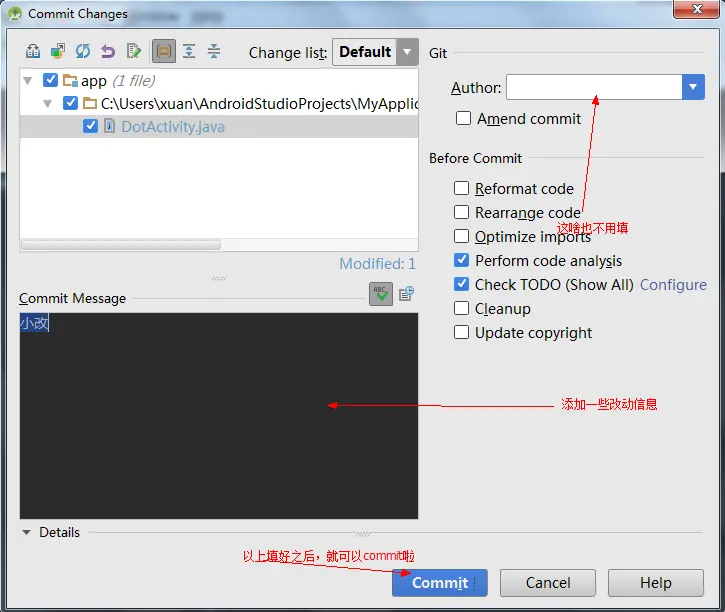Click the Jump to Source edit icon
The width and height of the screenshot is (725, 612).
pos(133,51)
